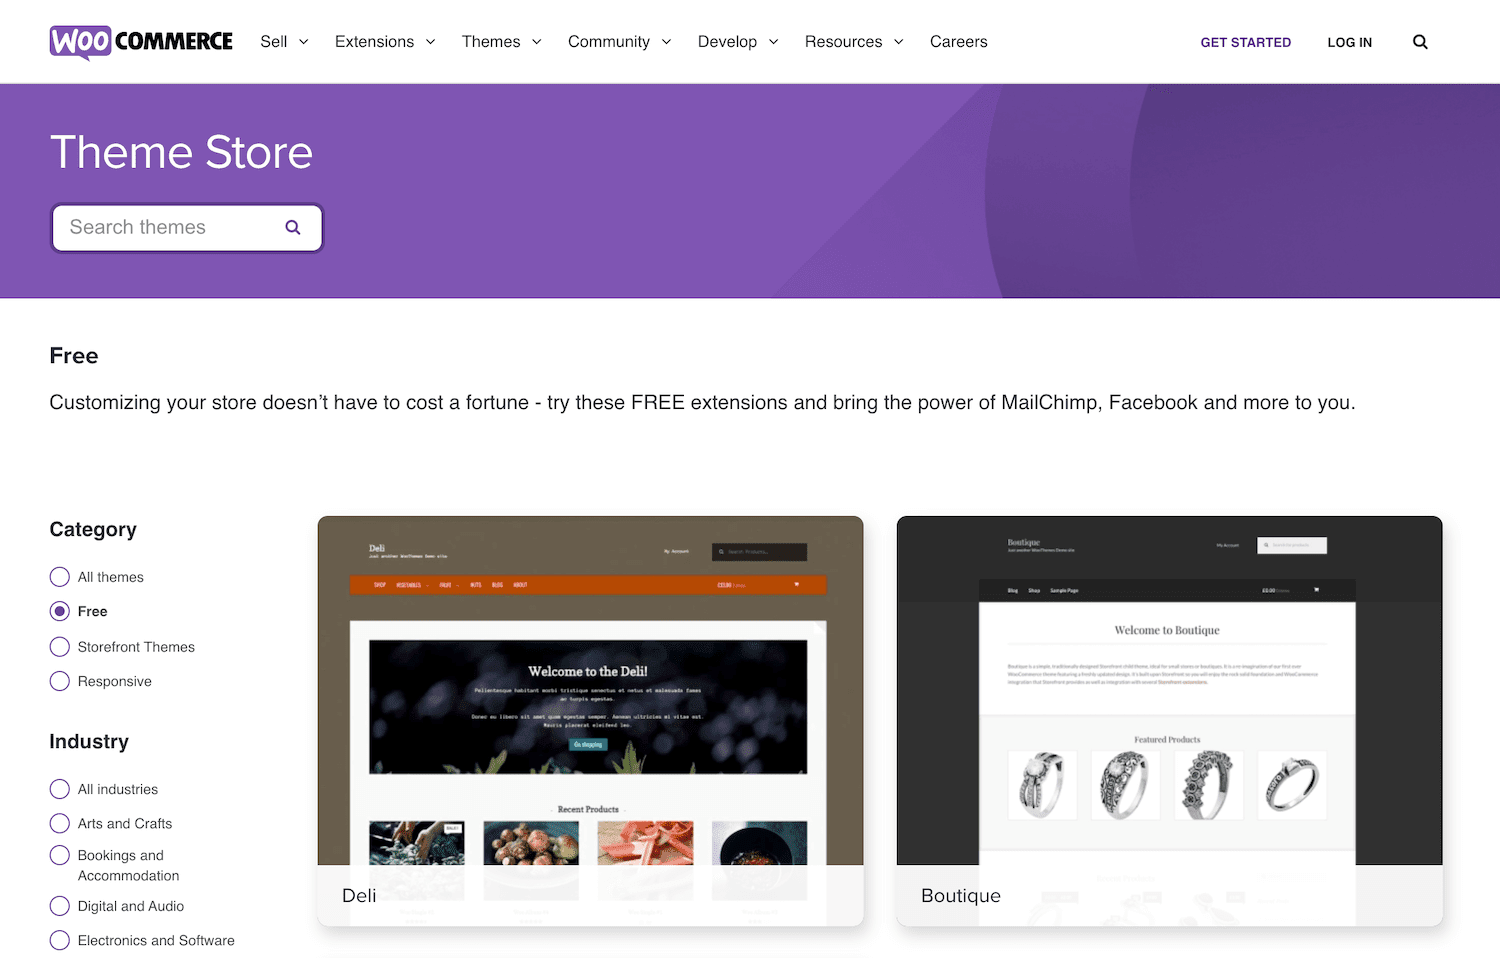Image resolution: width=1500 pixels, height=958 pixels.
Task: Select Digital and Audio industry
Action: pos(59,906)
